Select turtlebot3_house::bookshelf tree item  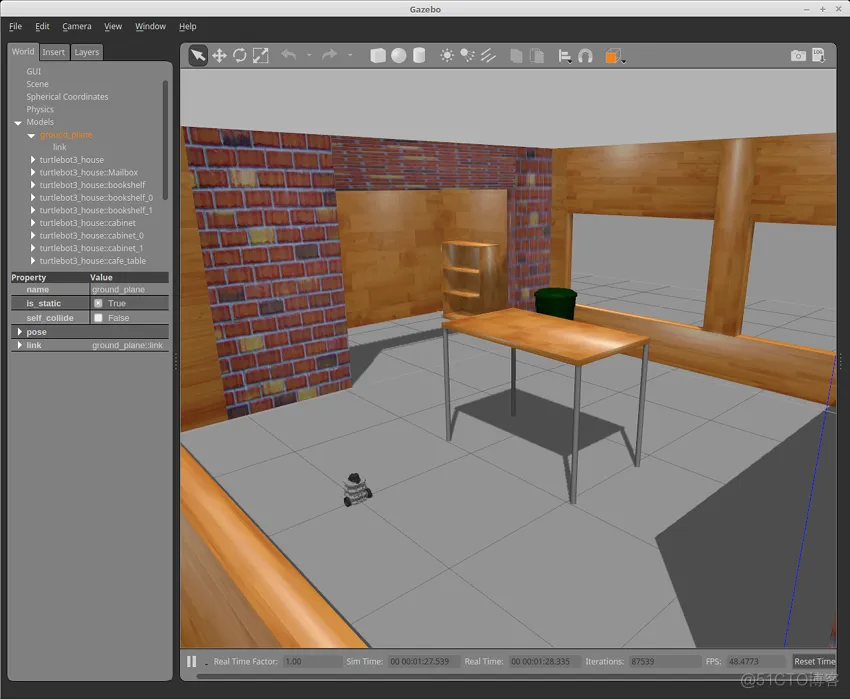pyautogui.click(x=92, y=185)
